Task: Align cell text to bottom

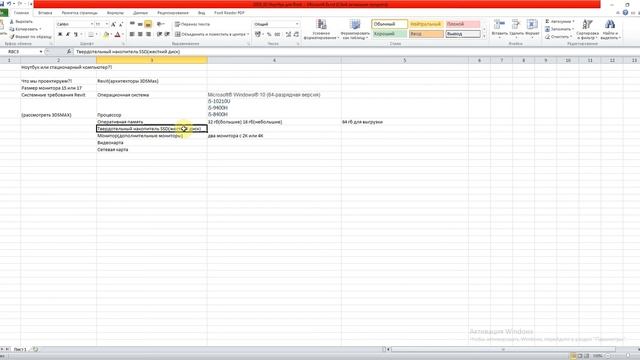Action: pyautogui.click(x=148, y=24)
